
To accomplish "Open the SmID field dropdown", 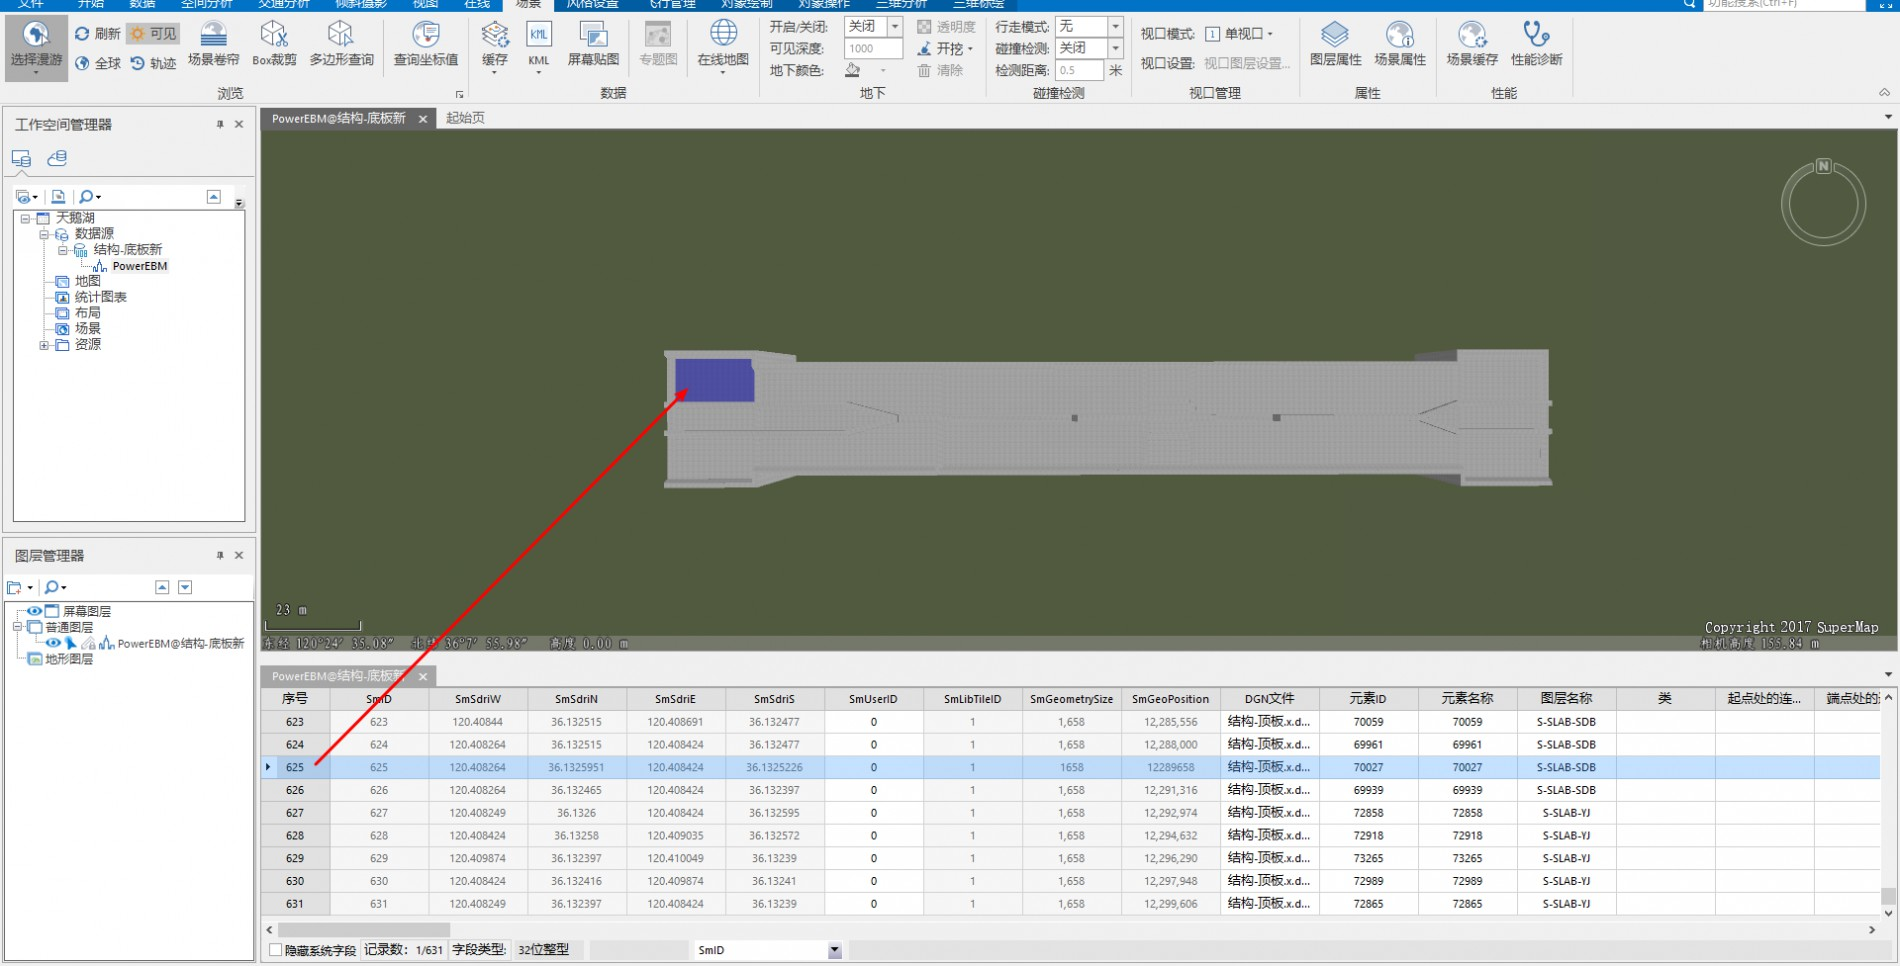I will click(x=834, y=950).
